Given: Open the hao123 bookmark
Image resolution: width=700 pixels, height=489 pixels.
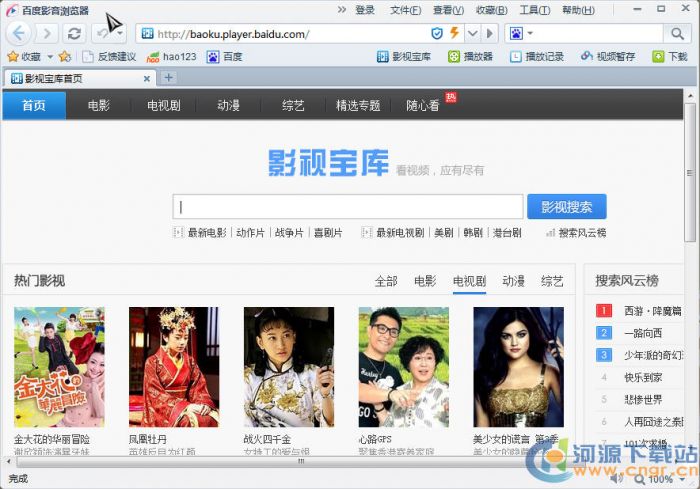Looking at the screenshot, I should point(171,57).
